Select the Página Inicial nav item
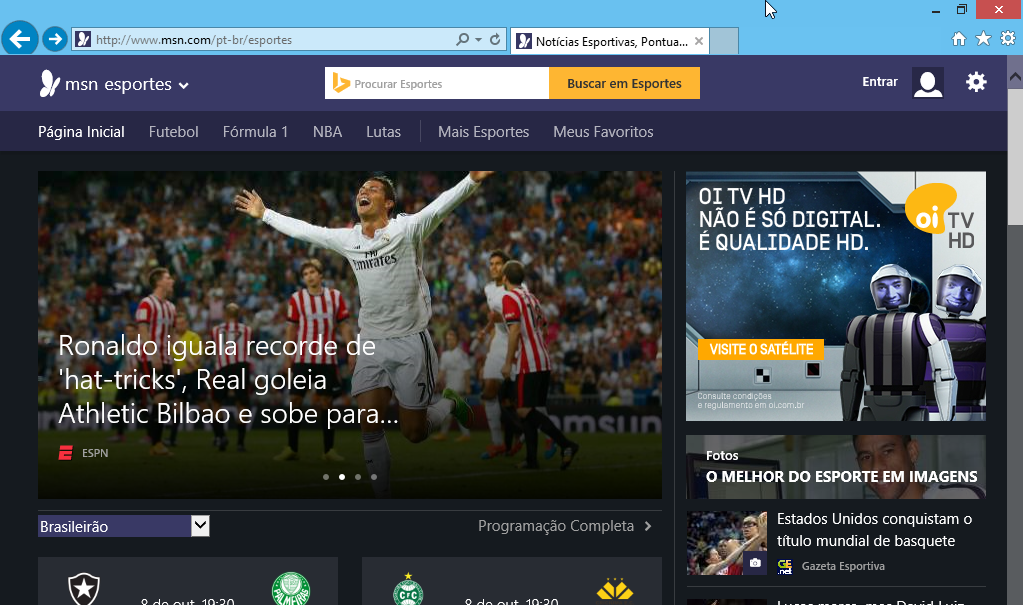Screen dimensions: 1023x605 point(81,132)
